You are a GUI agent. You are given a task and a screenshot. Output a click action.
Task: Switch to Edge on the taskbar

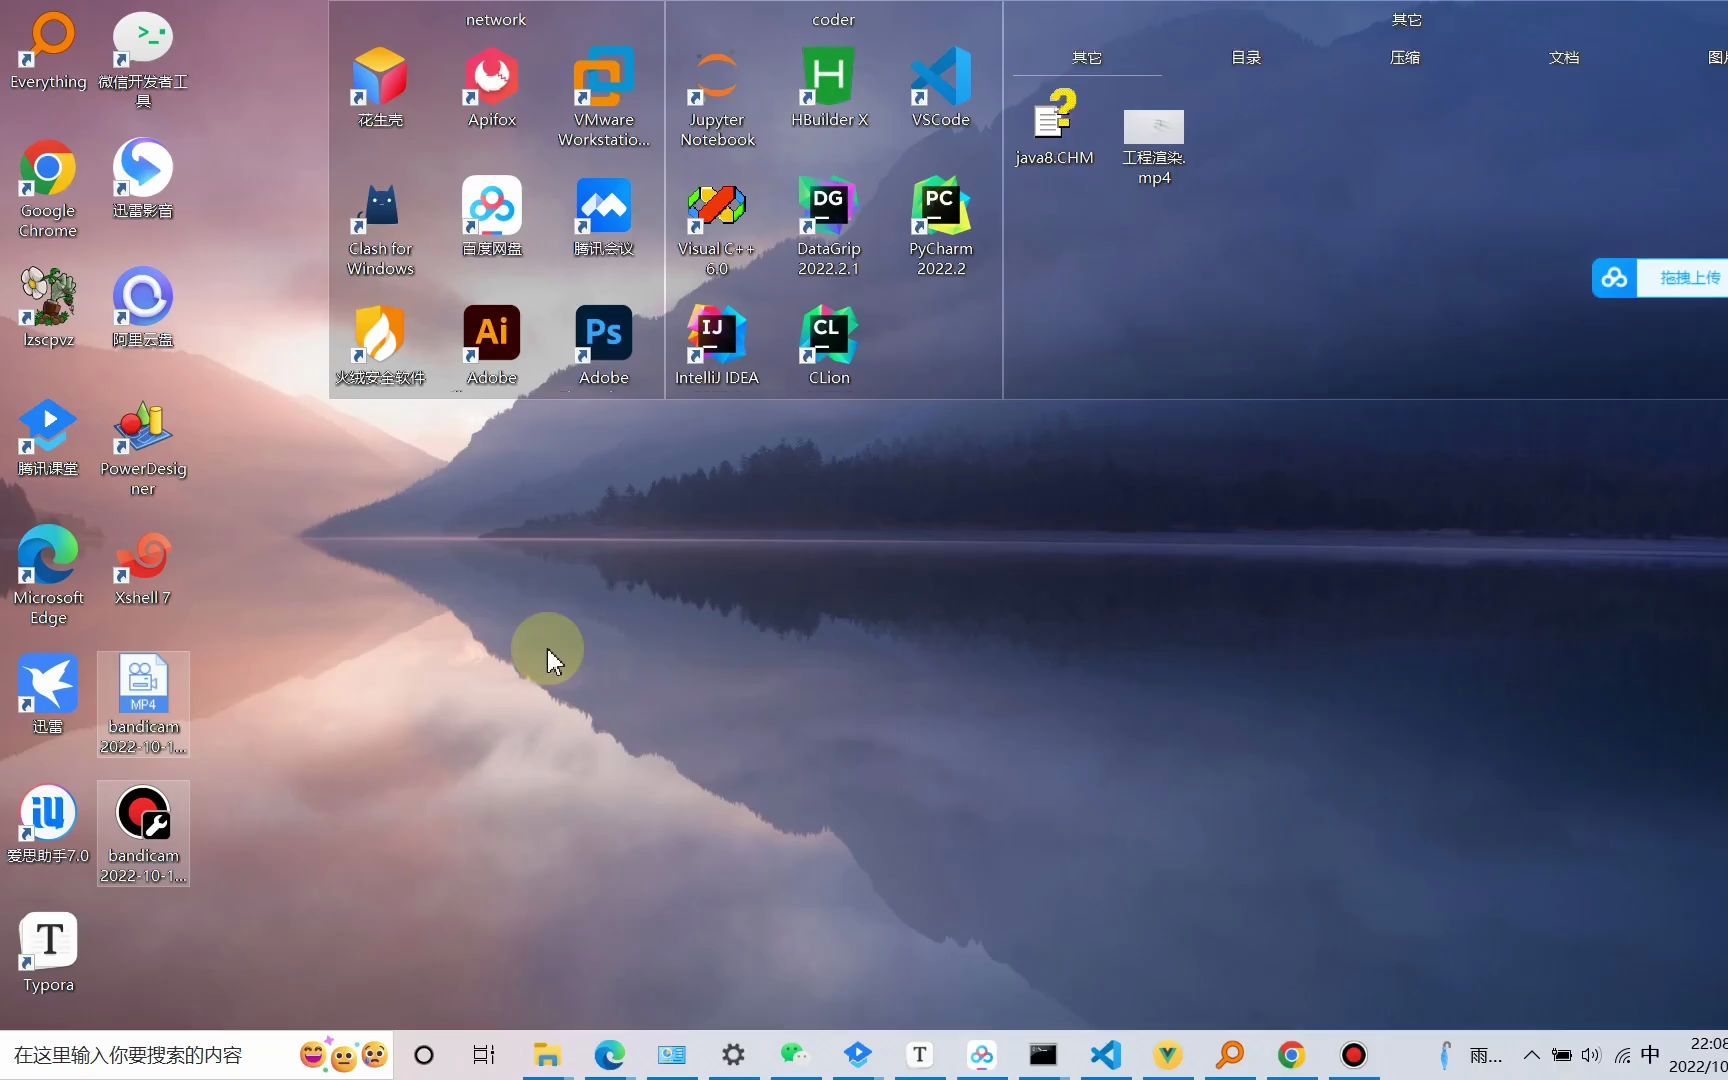pos(609,1055)
